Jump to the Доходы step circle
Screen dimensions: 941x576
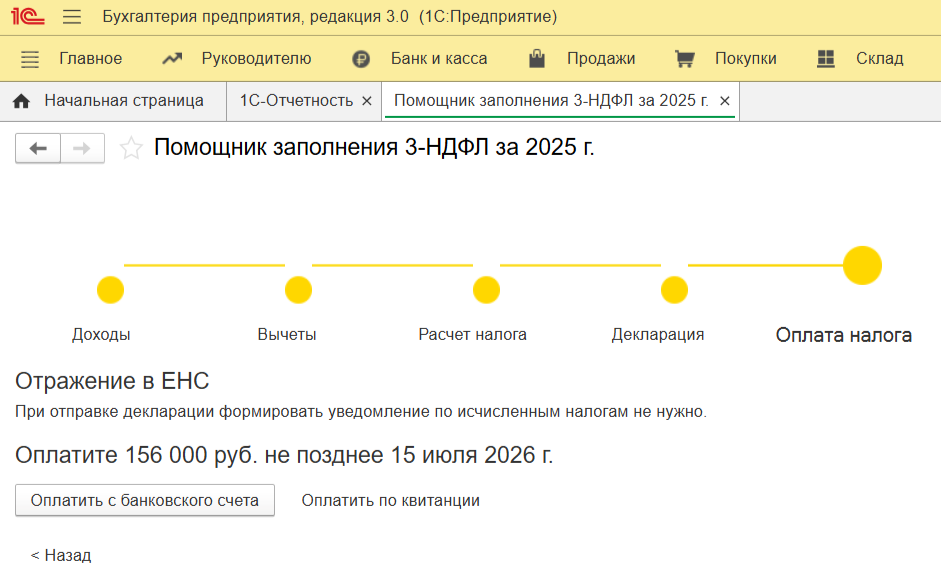[110, 290]
